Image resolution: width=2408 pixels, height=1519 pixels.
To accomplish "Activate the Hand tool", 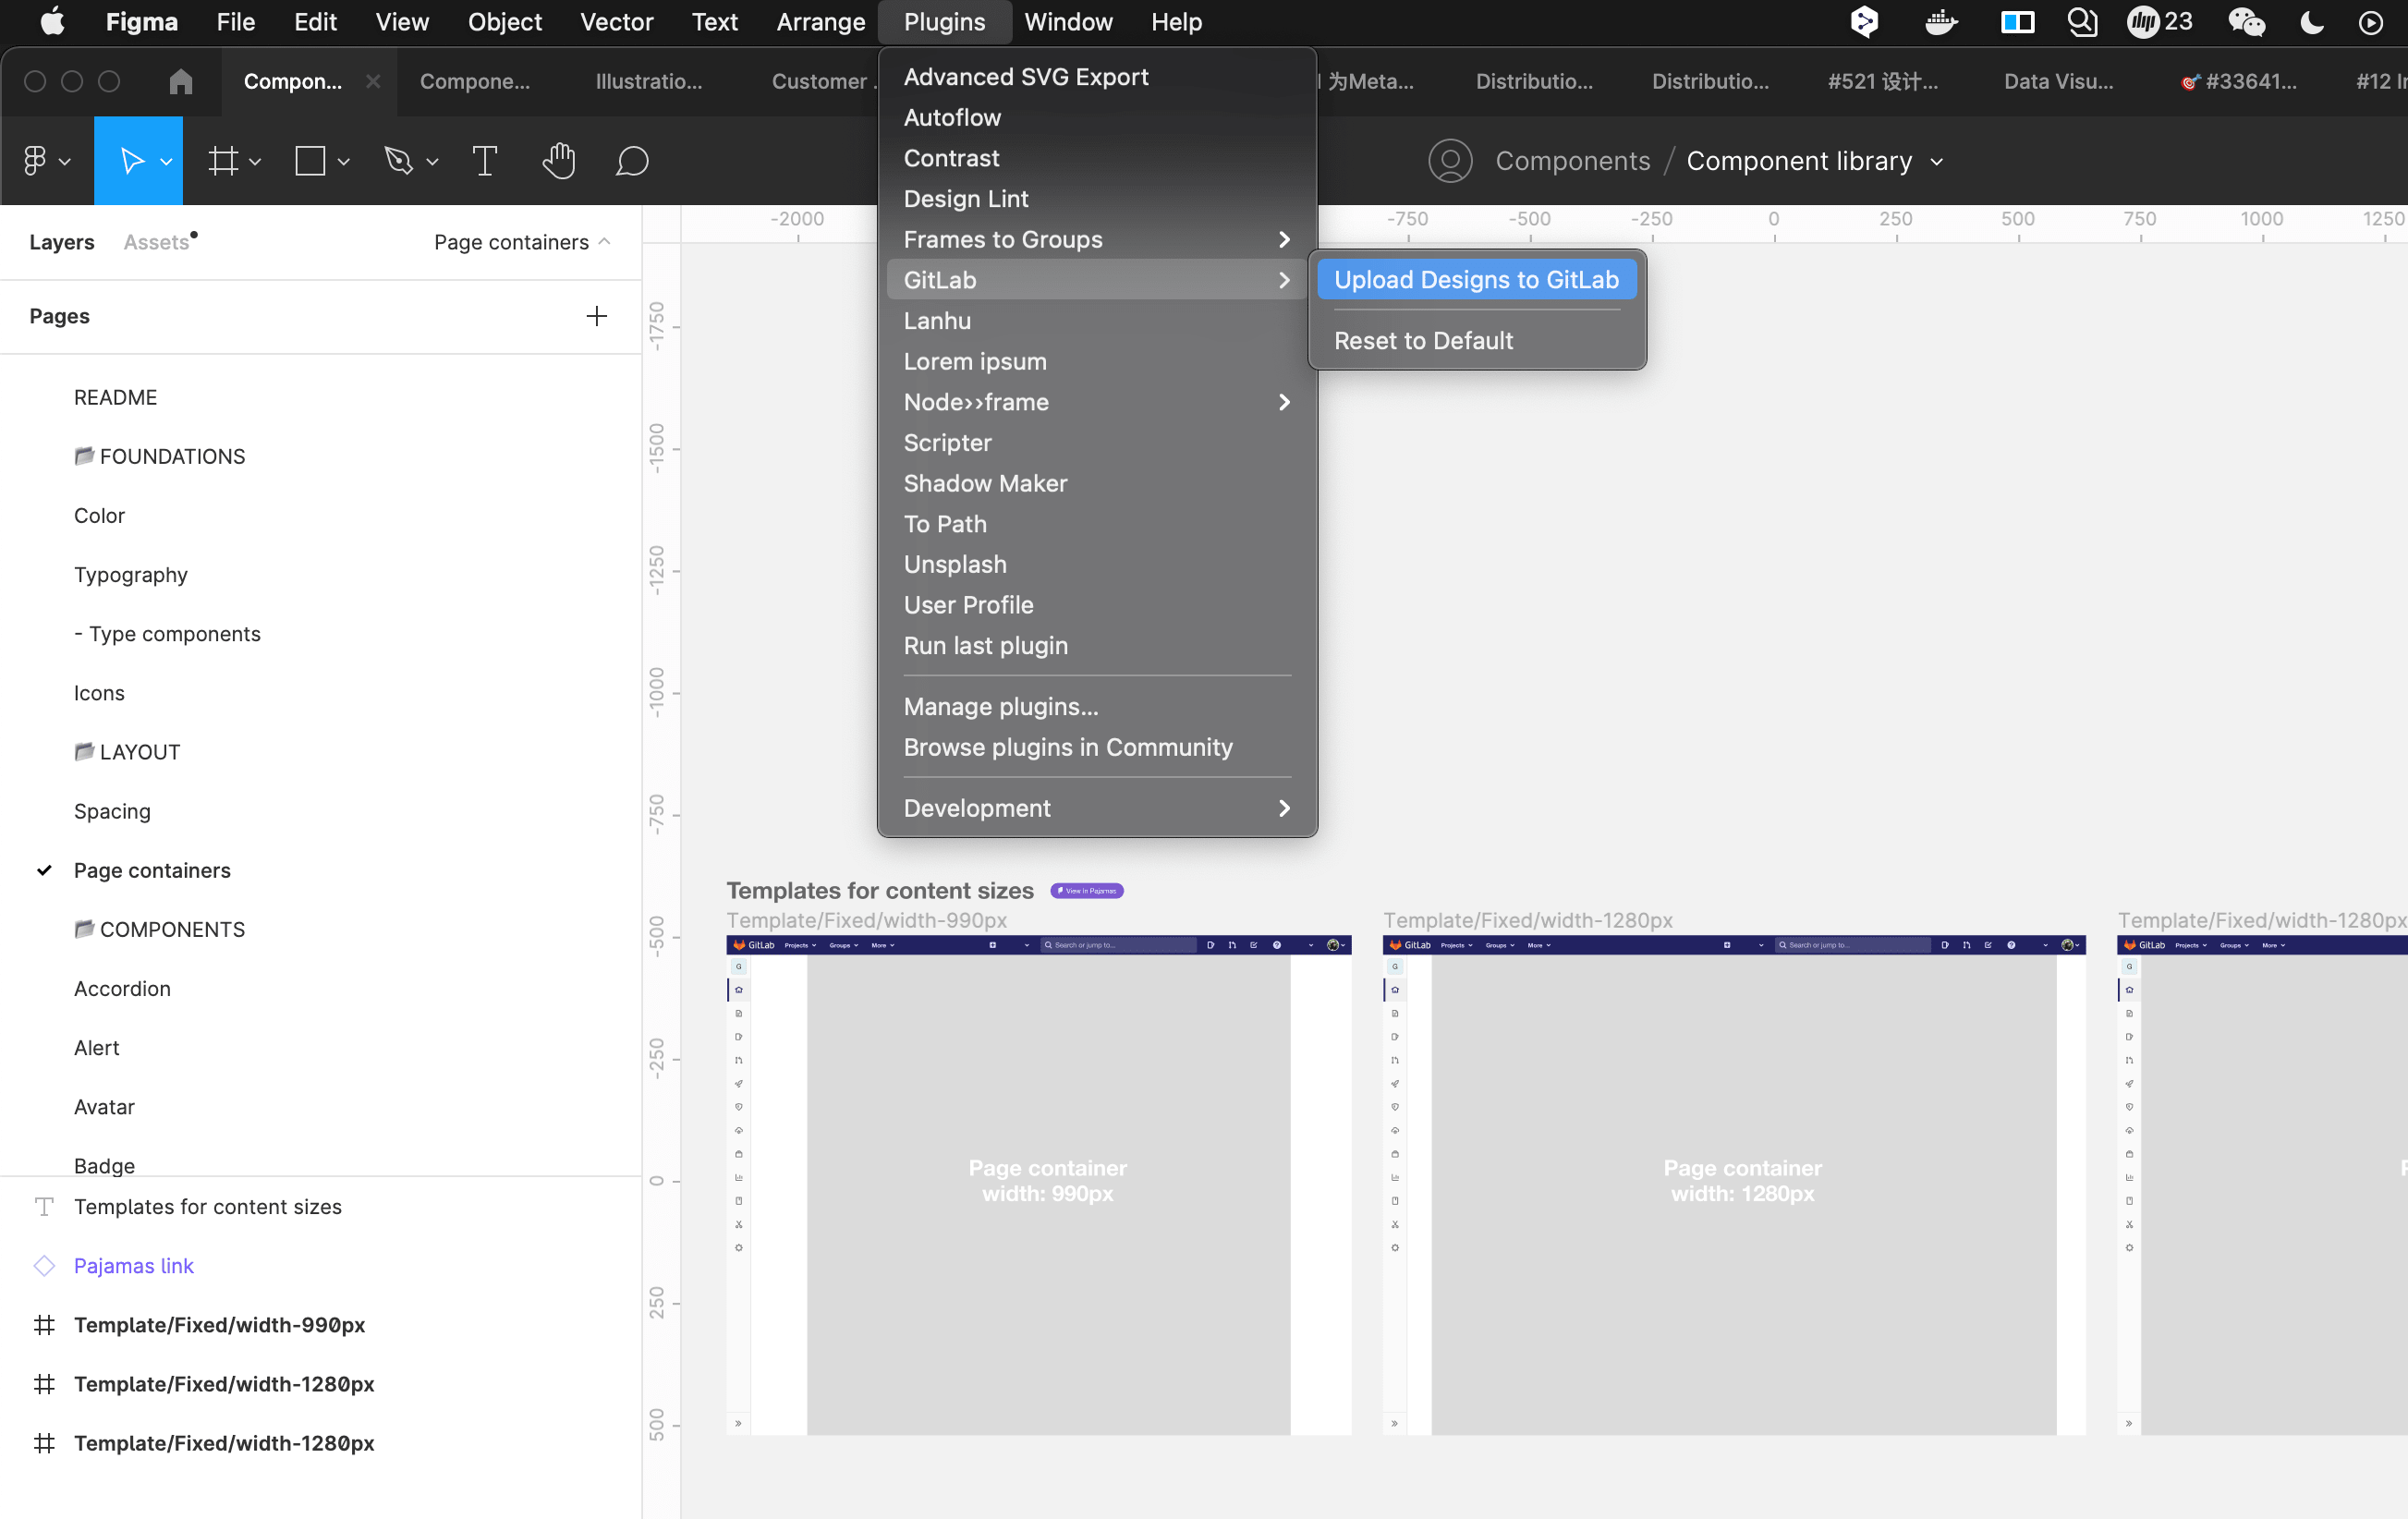I will tap(559, 161).
